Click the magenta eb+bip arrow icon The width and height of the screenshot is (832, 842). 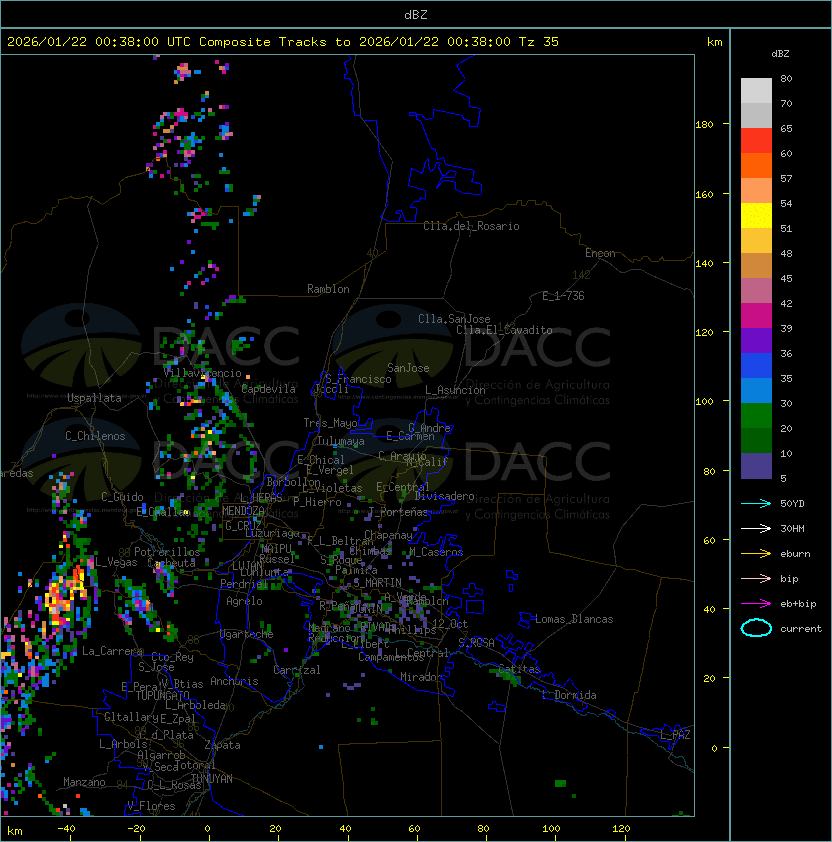point(756,604)
